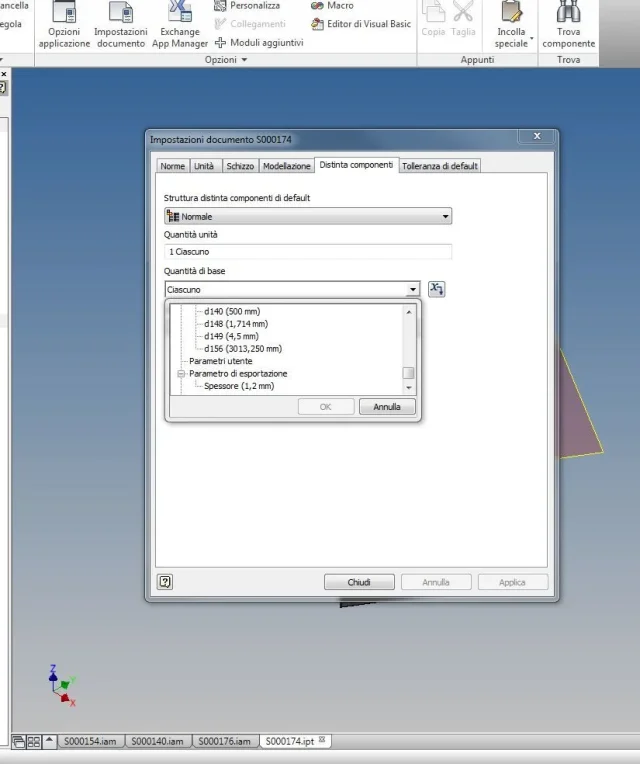Switch to the Unità tab
The height and width of the screenshot is (764, 640).
pyautogui.click(x=204, y=166)
